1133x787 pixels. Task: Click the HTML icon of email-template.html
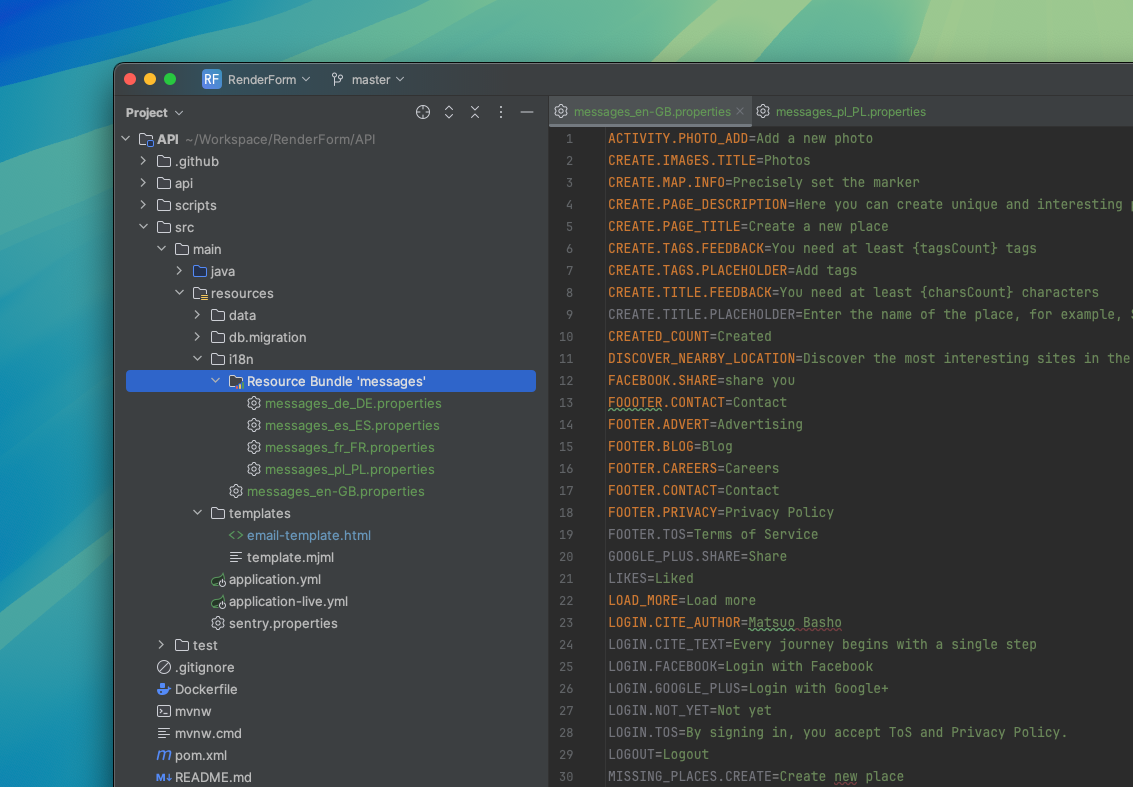coord(236,536)
